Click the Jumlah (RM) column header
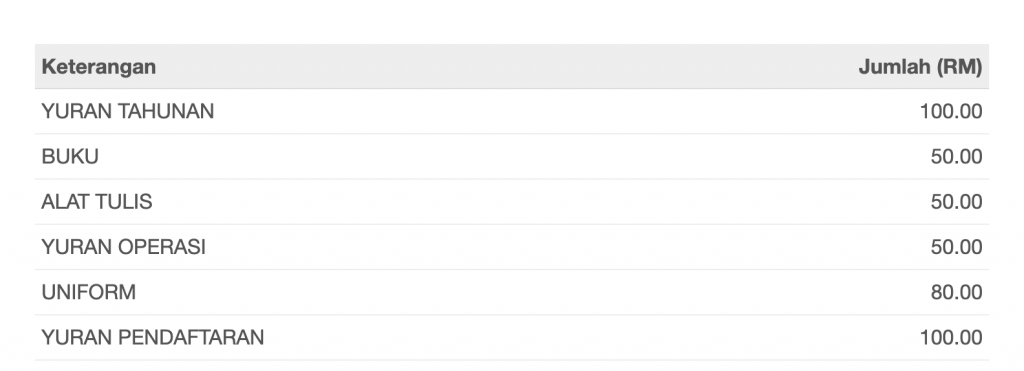The height and width of the screenshot is (371, 1024). pos(920,67)
